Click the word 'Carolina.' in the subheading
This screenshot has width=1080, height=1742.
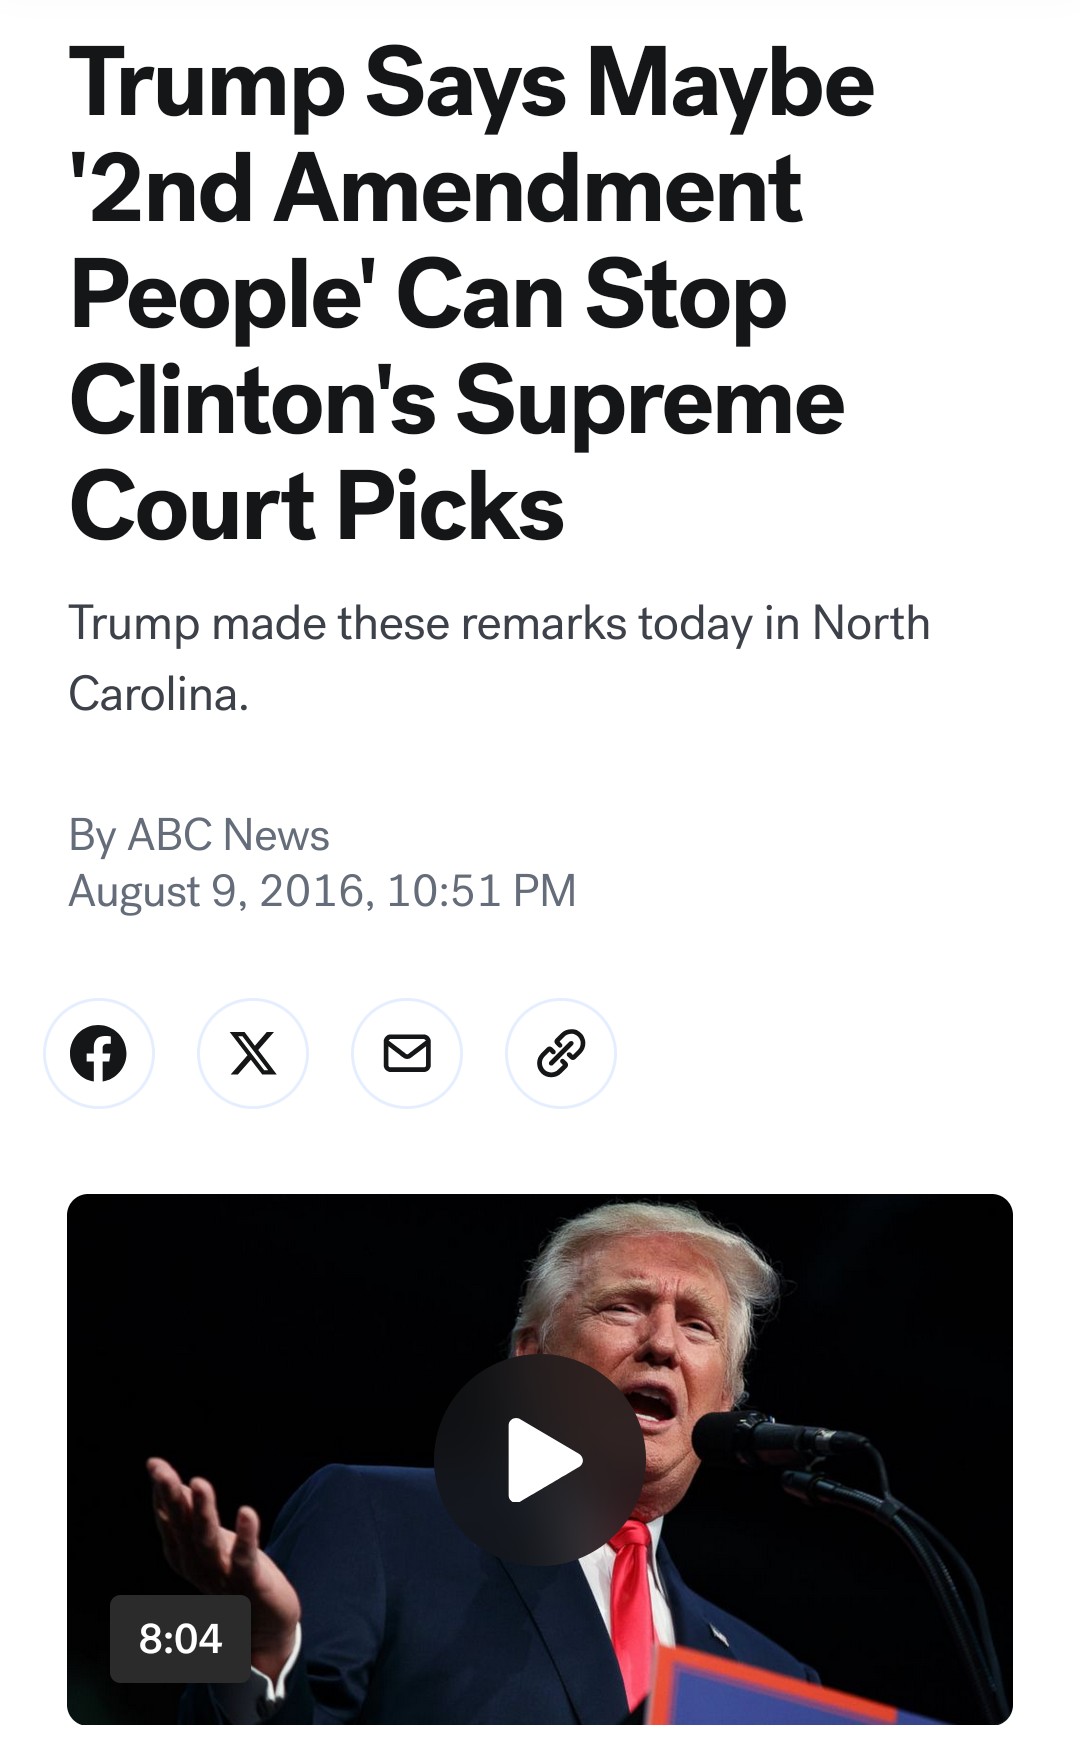pyautogui.click(x=158, y=694)
